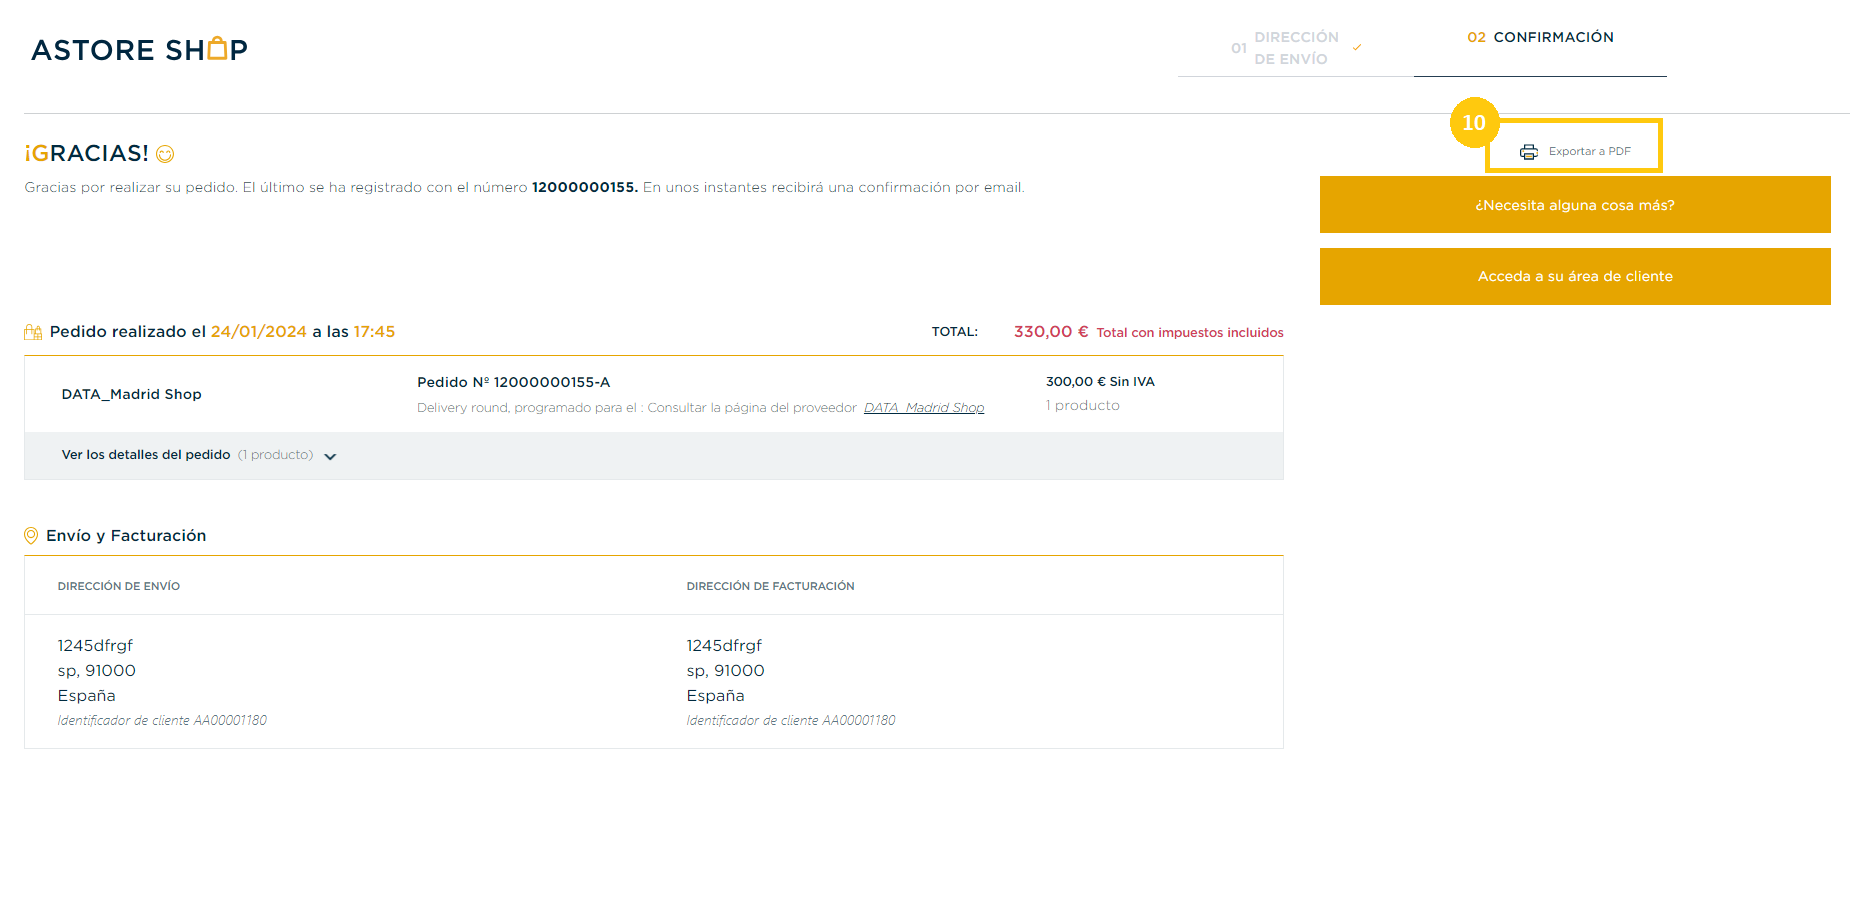Click the order time 17:45

375,332
